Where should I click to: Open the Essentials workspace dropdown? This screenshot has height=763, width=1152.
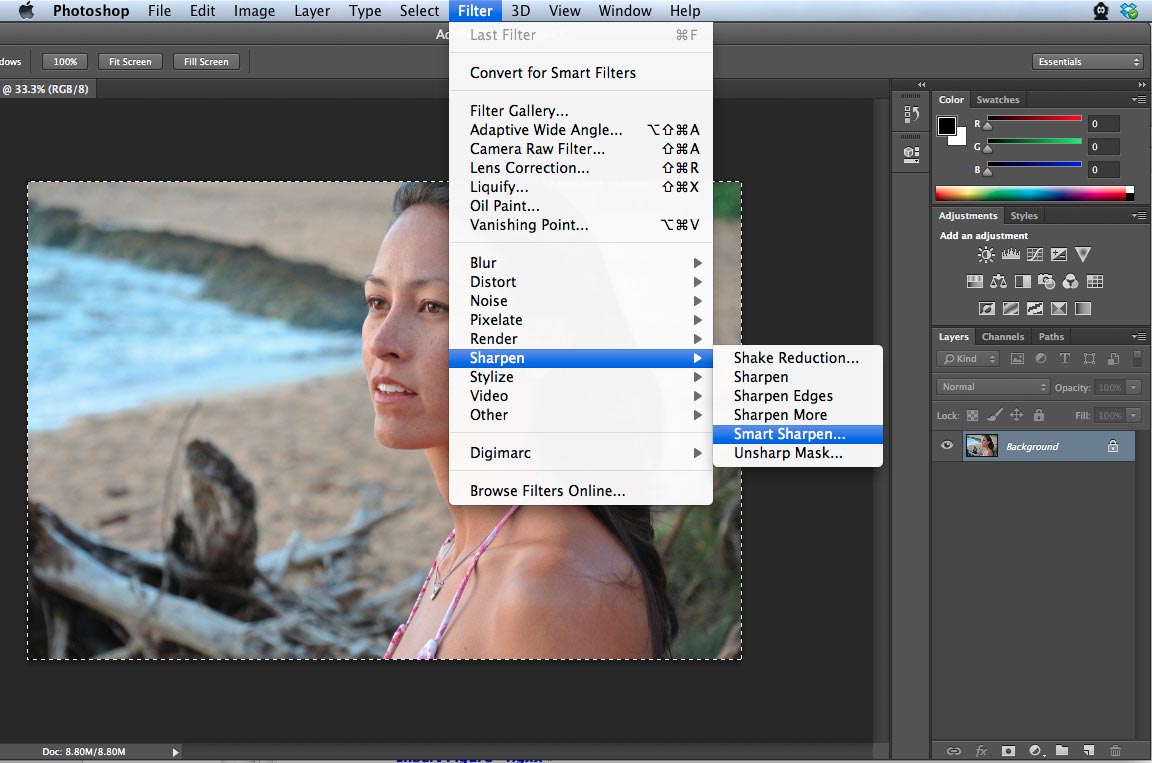pos(1087,62)
